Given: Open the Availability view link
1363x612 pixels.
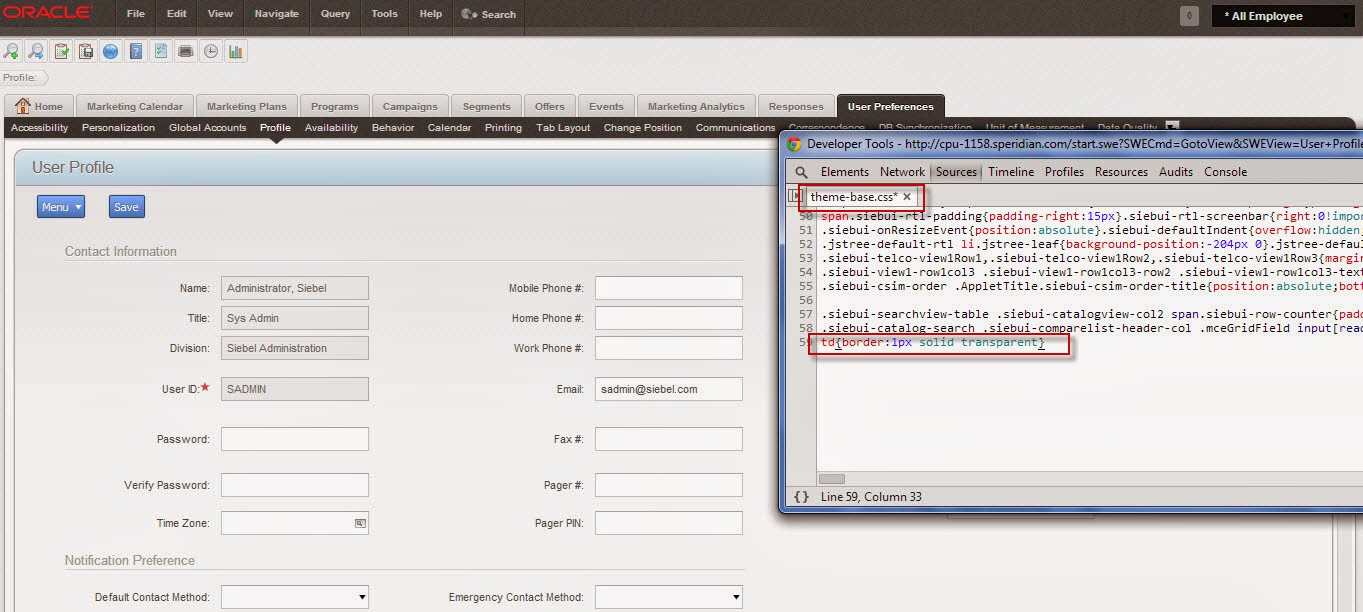Looking at the screenshot, I should pyautogui.click(x=332, y=128).
